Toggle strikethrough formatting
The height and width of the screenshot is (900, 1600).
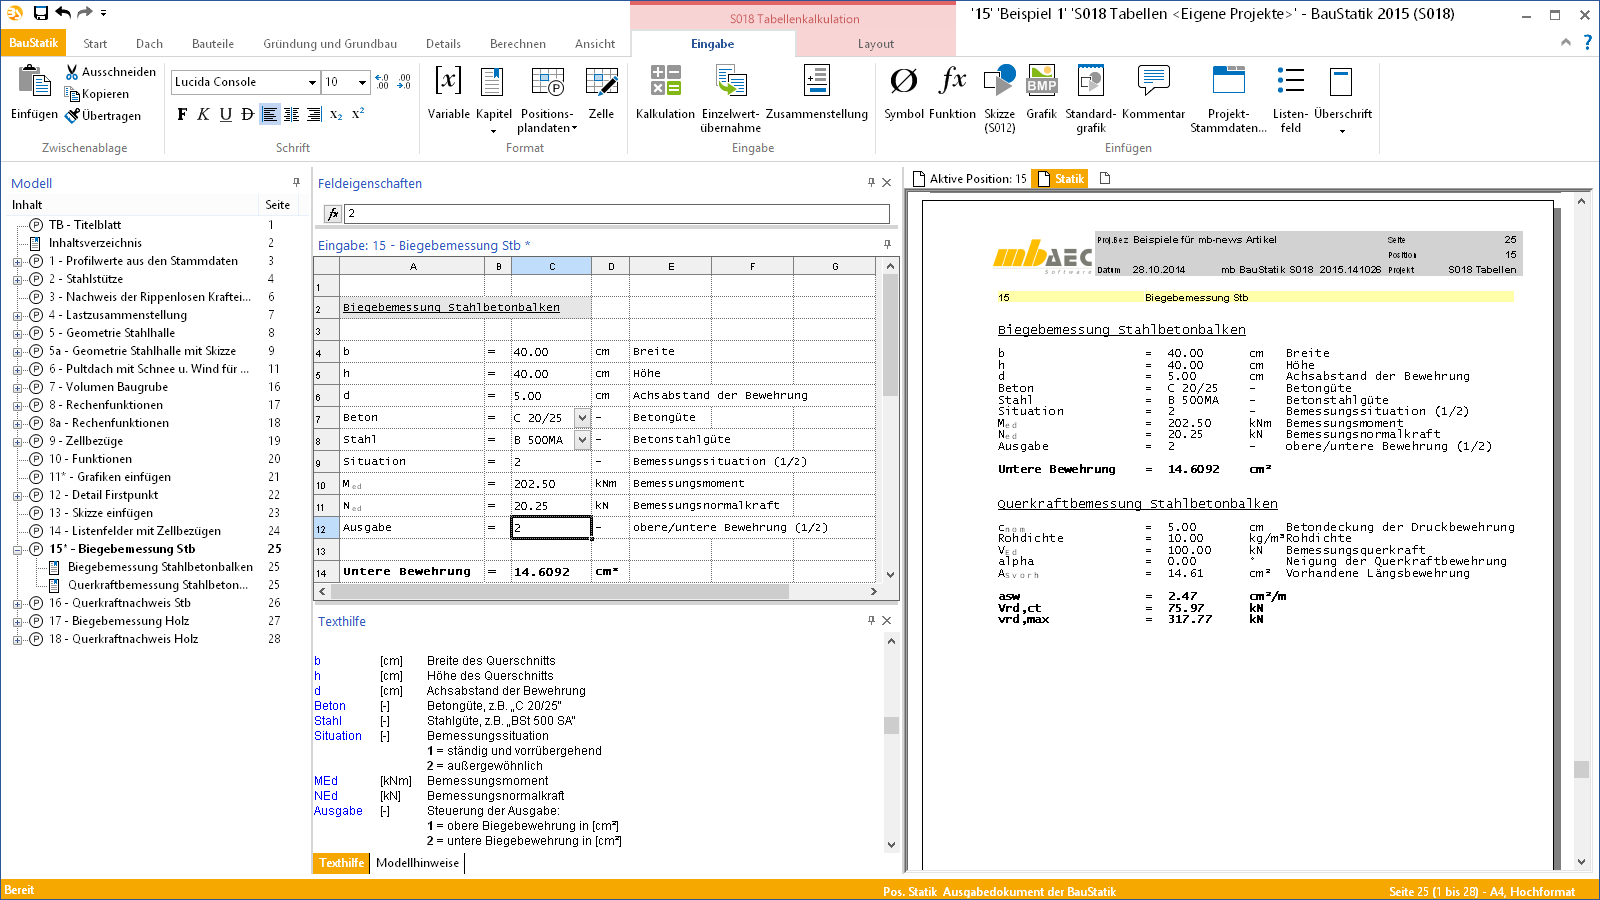(x=247, y=114)
